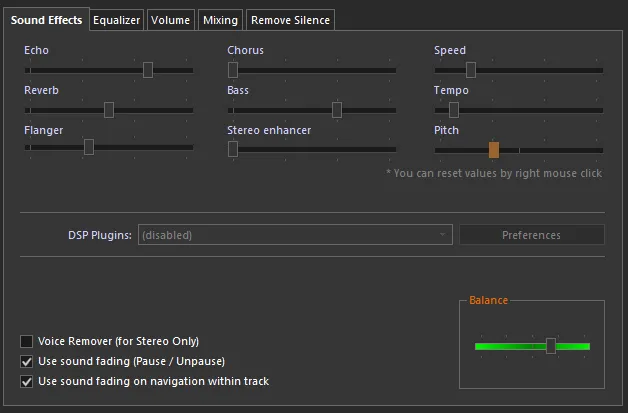Click the green Balance slider handle
This screenshot has height=413, width=628.
551,346
